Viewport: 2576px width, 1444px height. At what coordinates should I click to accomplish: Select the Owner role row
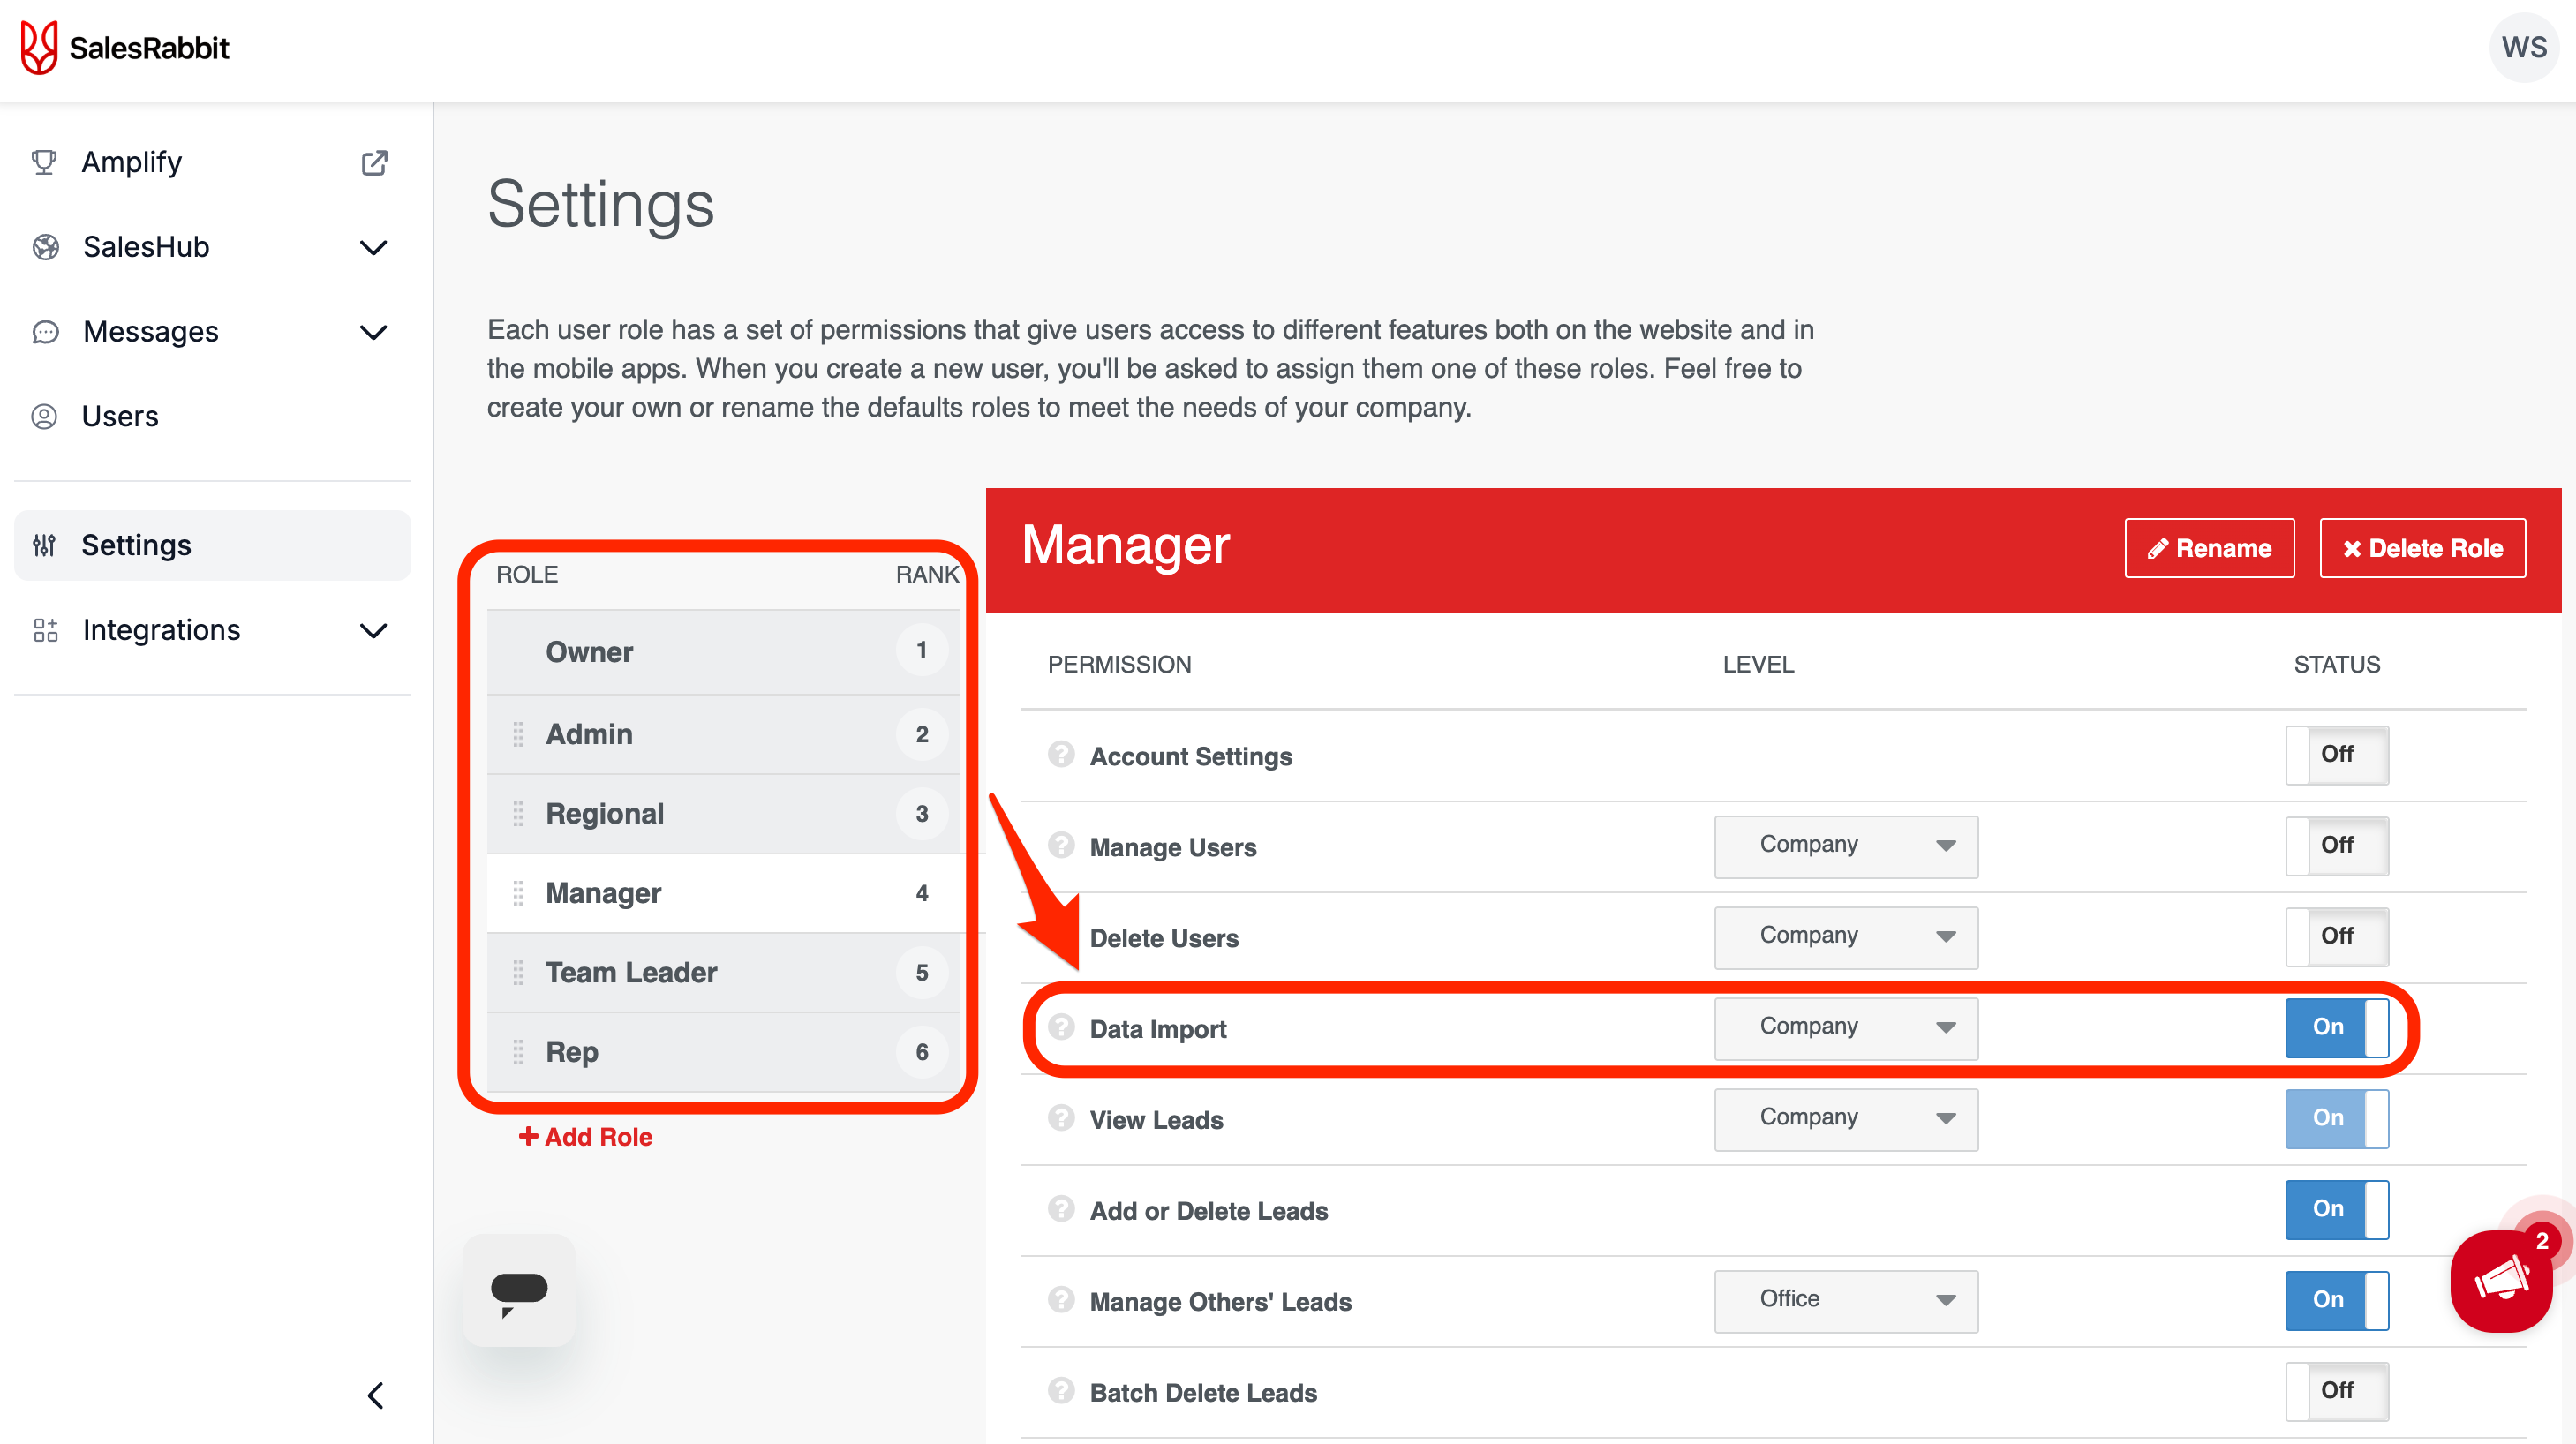[x=724, y=652]
